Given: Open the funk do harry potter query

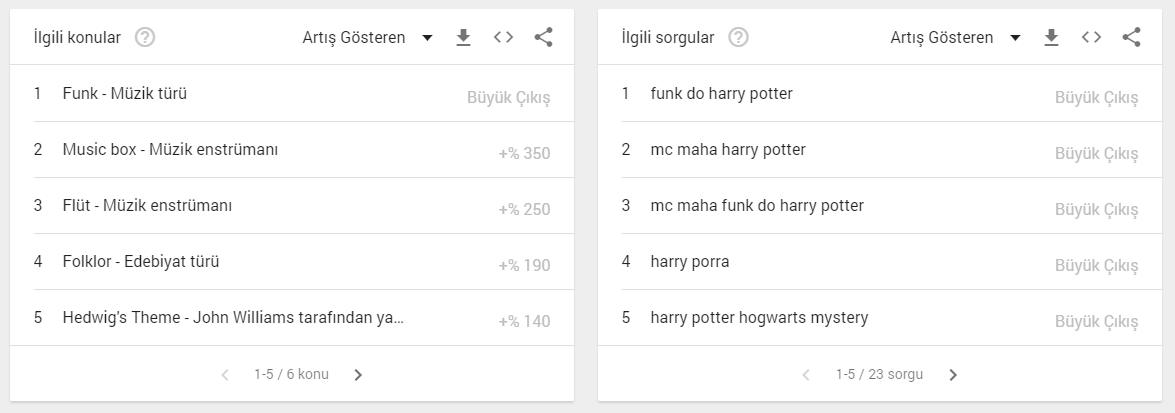Looking at the screenshot, I should (x=880, y=94).
